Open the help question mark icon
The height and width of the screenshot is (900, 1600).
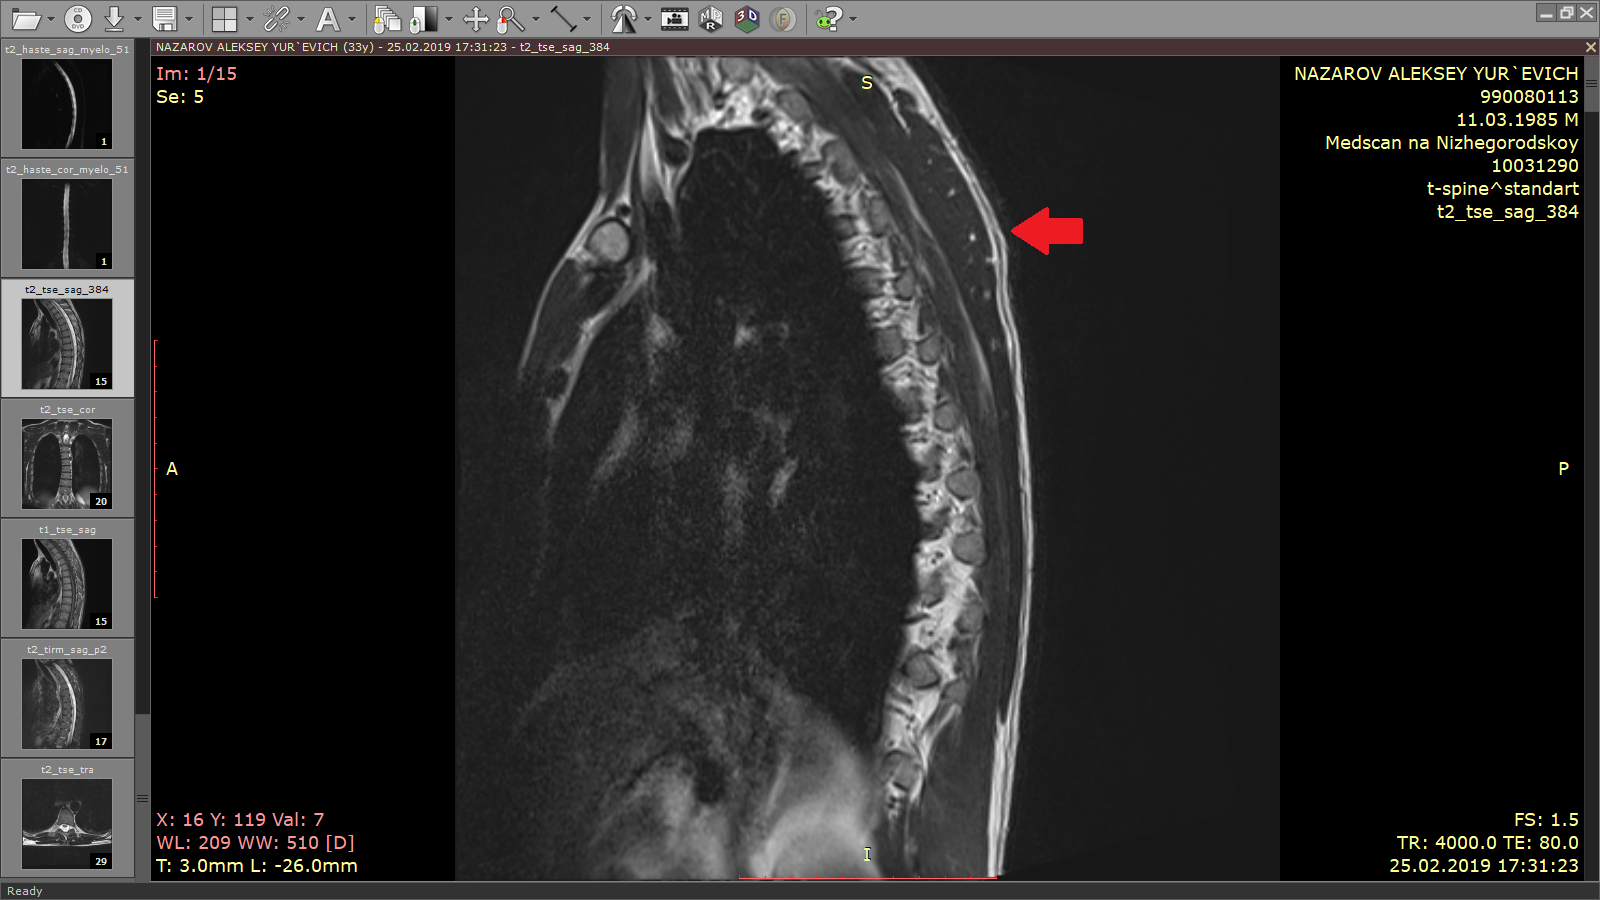pos(829,18)
